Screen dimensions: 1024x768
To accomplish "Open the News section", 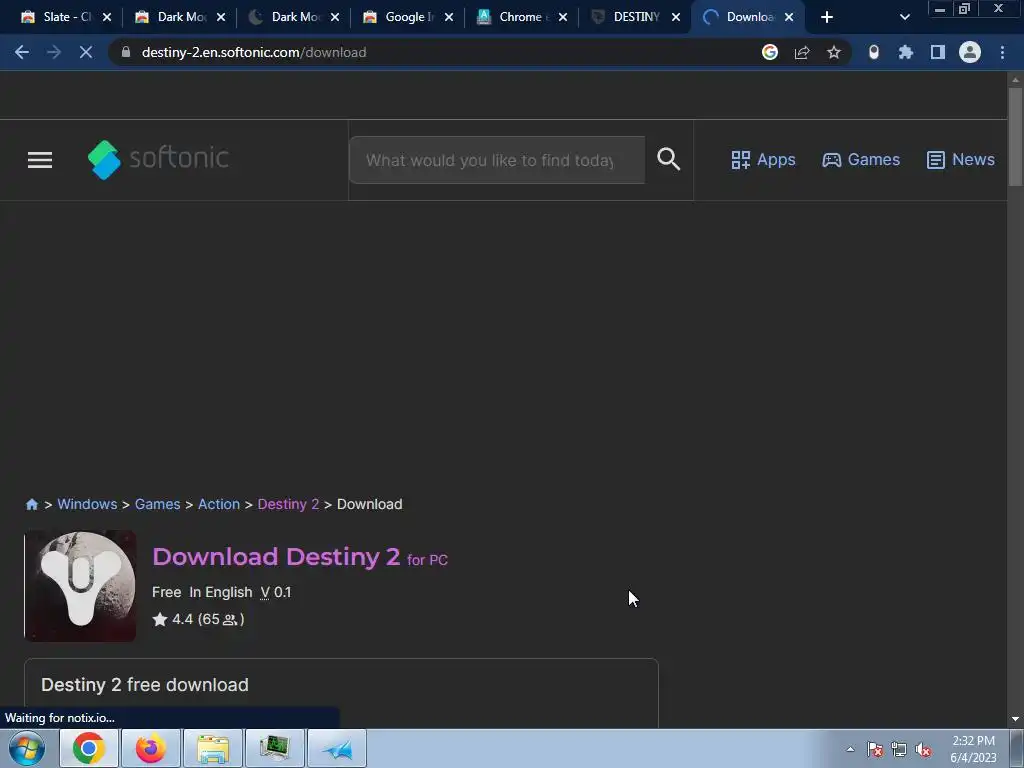I will tap(961, 159).
